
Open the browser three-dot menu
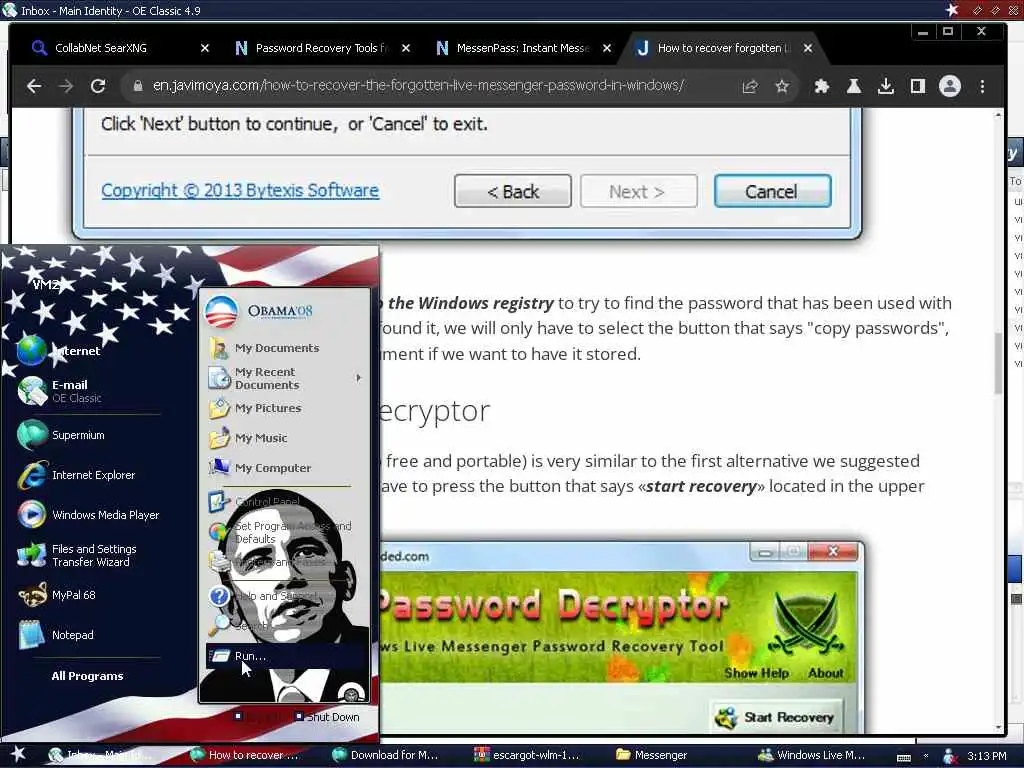point(982,86)
